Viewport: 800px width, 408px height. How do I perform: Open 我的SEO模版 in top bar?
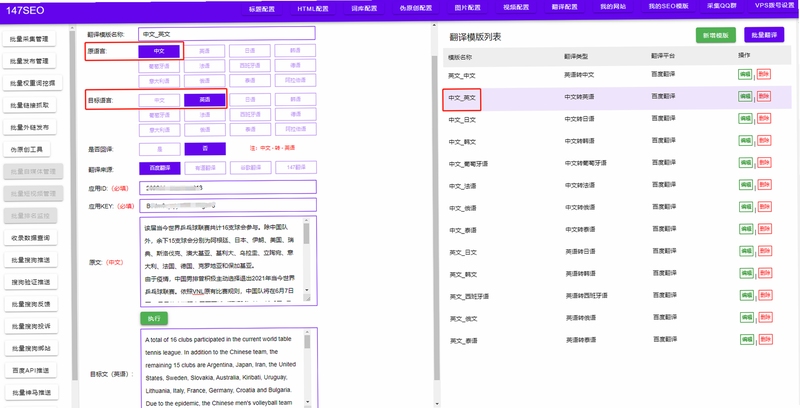point(668,8)
